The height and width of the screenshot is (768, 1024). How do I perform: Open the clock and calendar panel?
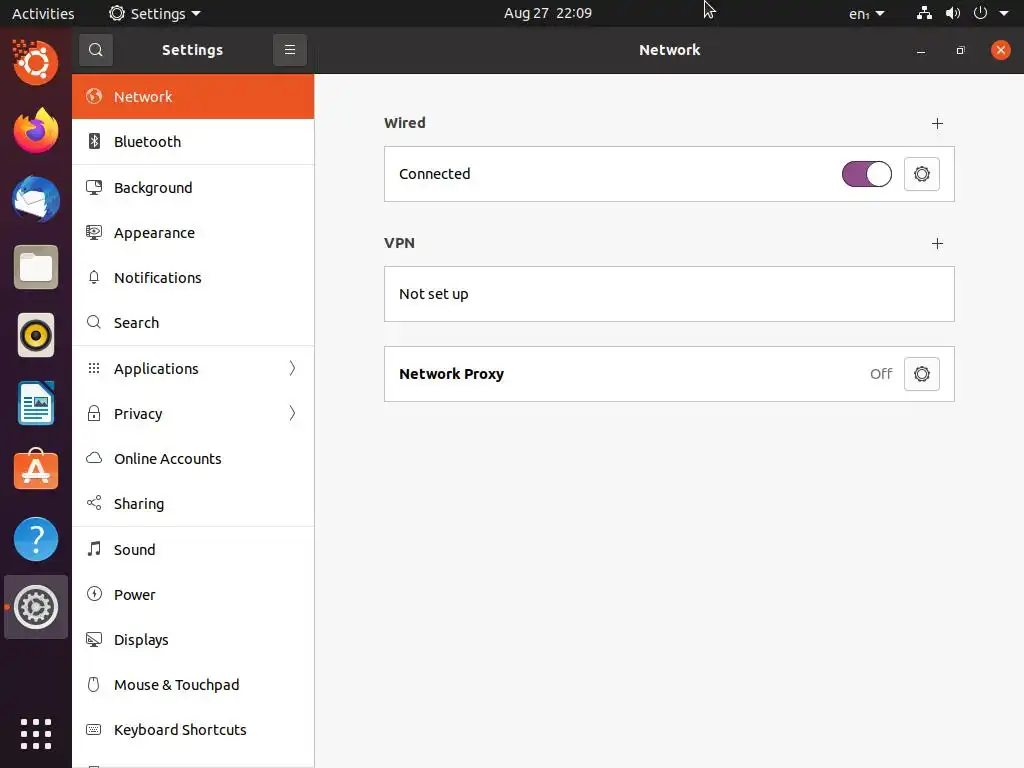tap(548, 13)
